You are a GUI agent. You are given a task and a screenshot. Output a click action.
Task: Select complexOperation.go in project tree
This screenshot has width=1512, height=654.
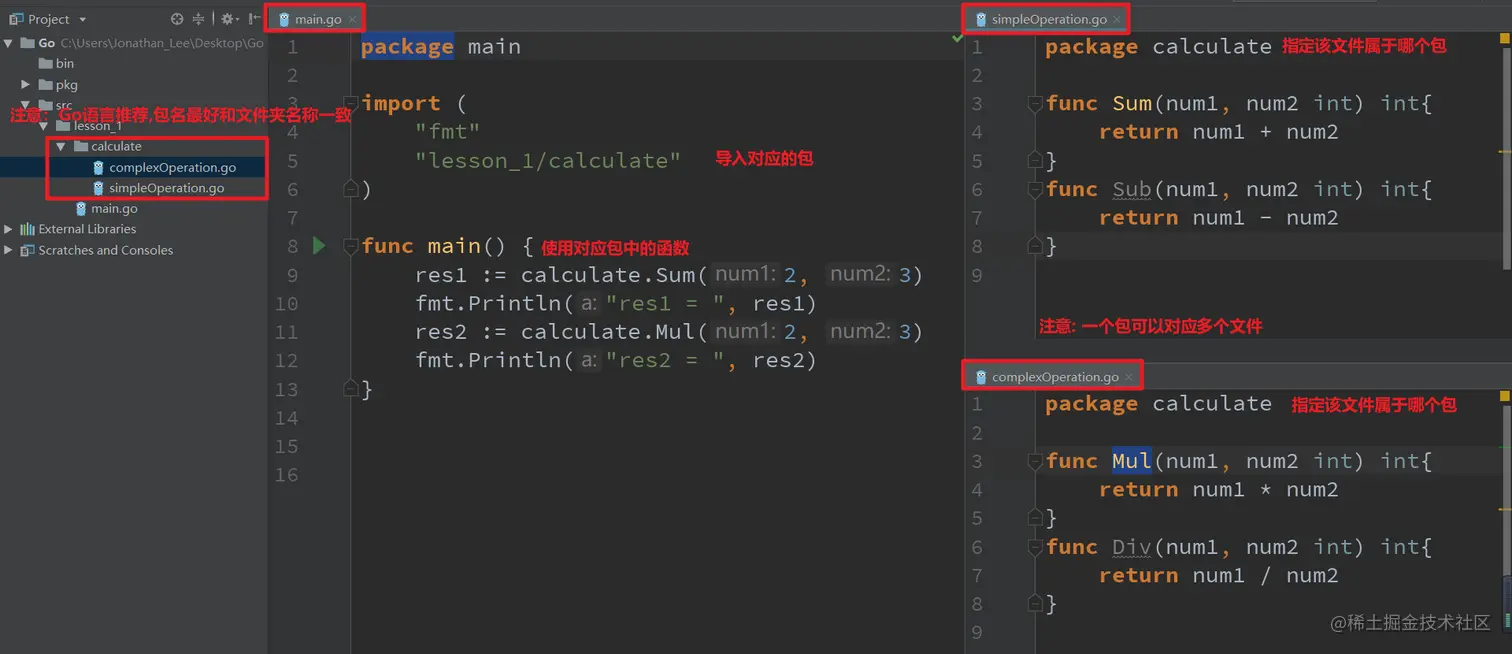tap(164, 167)
